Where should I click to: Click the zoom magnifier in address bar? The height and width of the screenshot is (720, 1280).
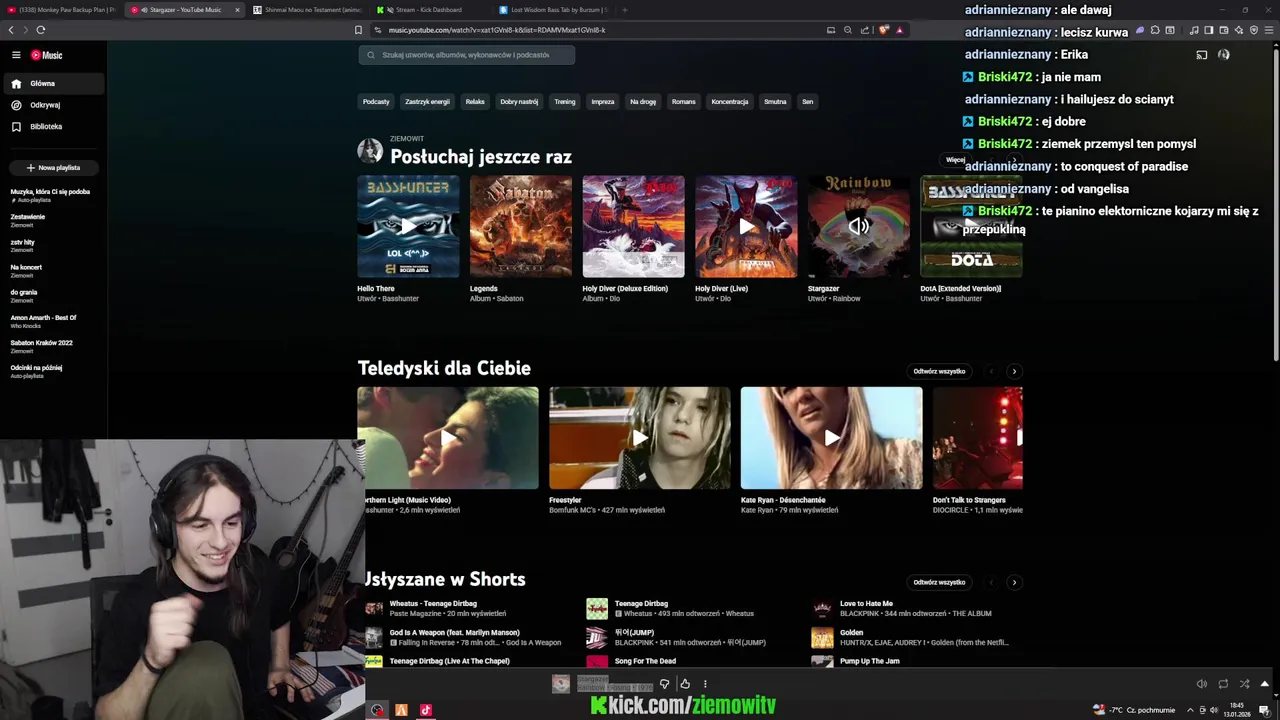(x=848, y=30)
